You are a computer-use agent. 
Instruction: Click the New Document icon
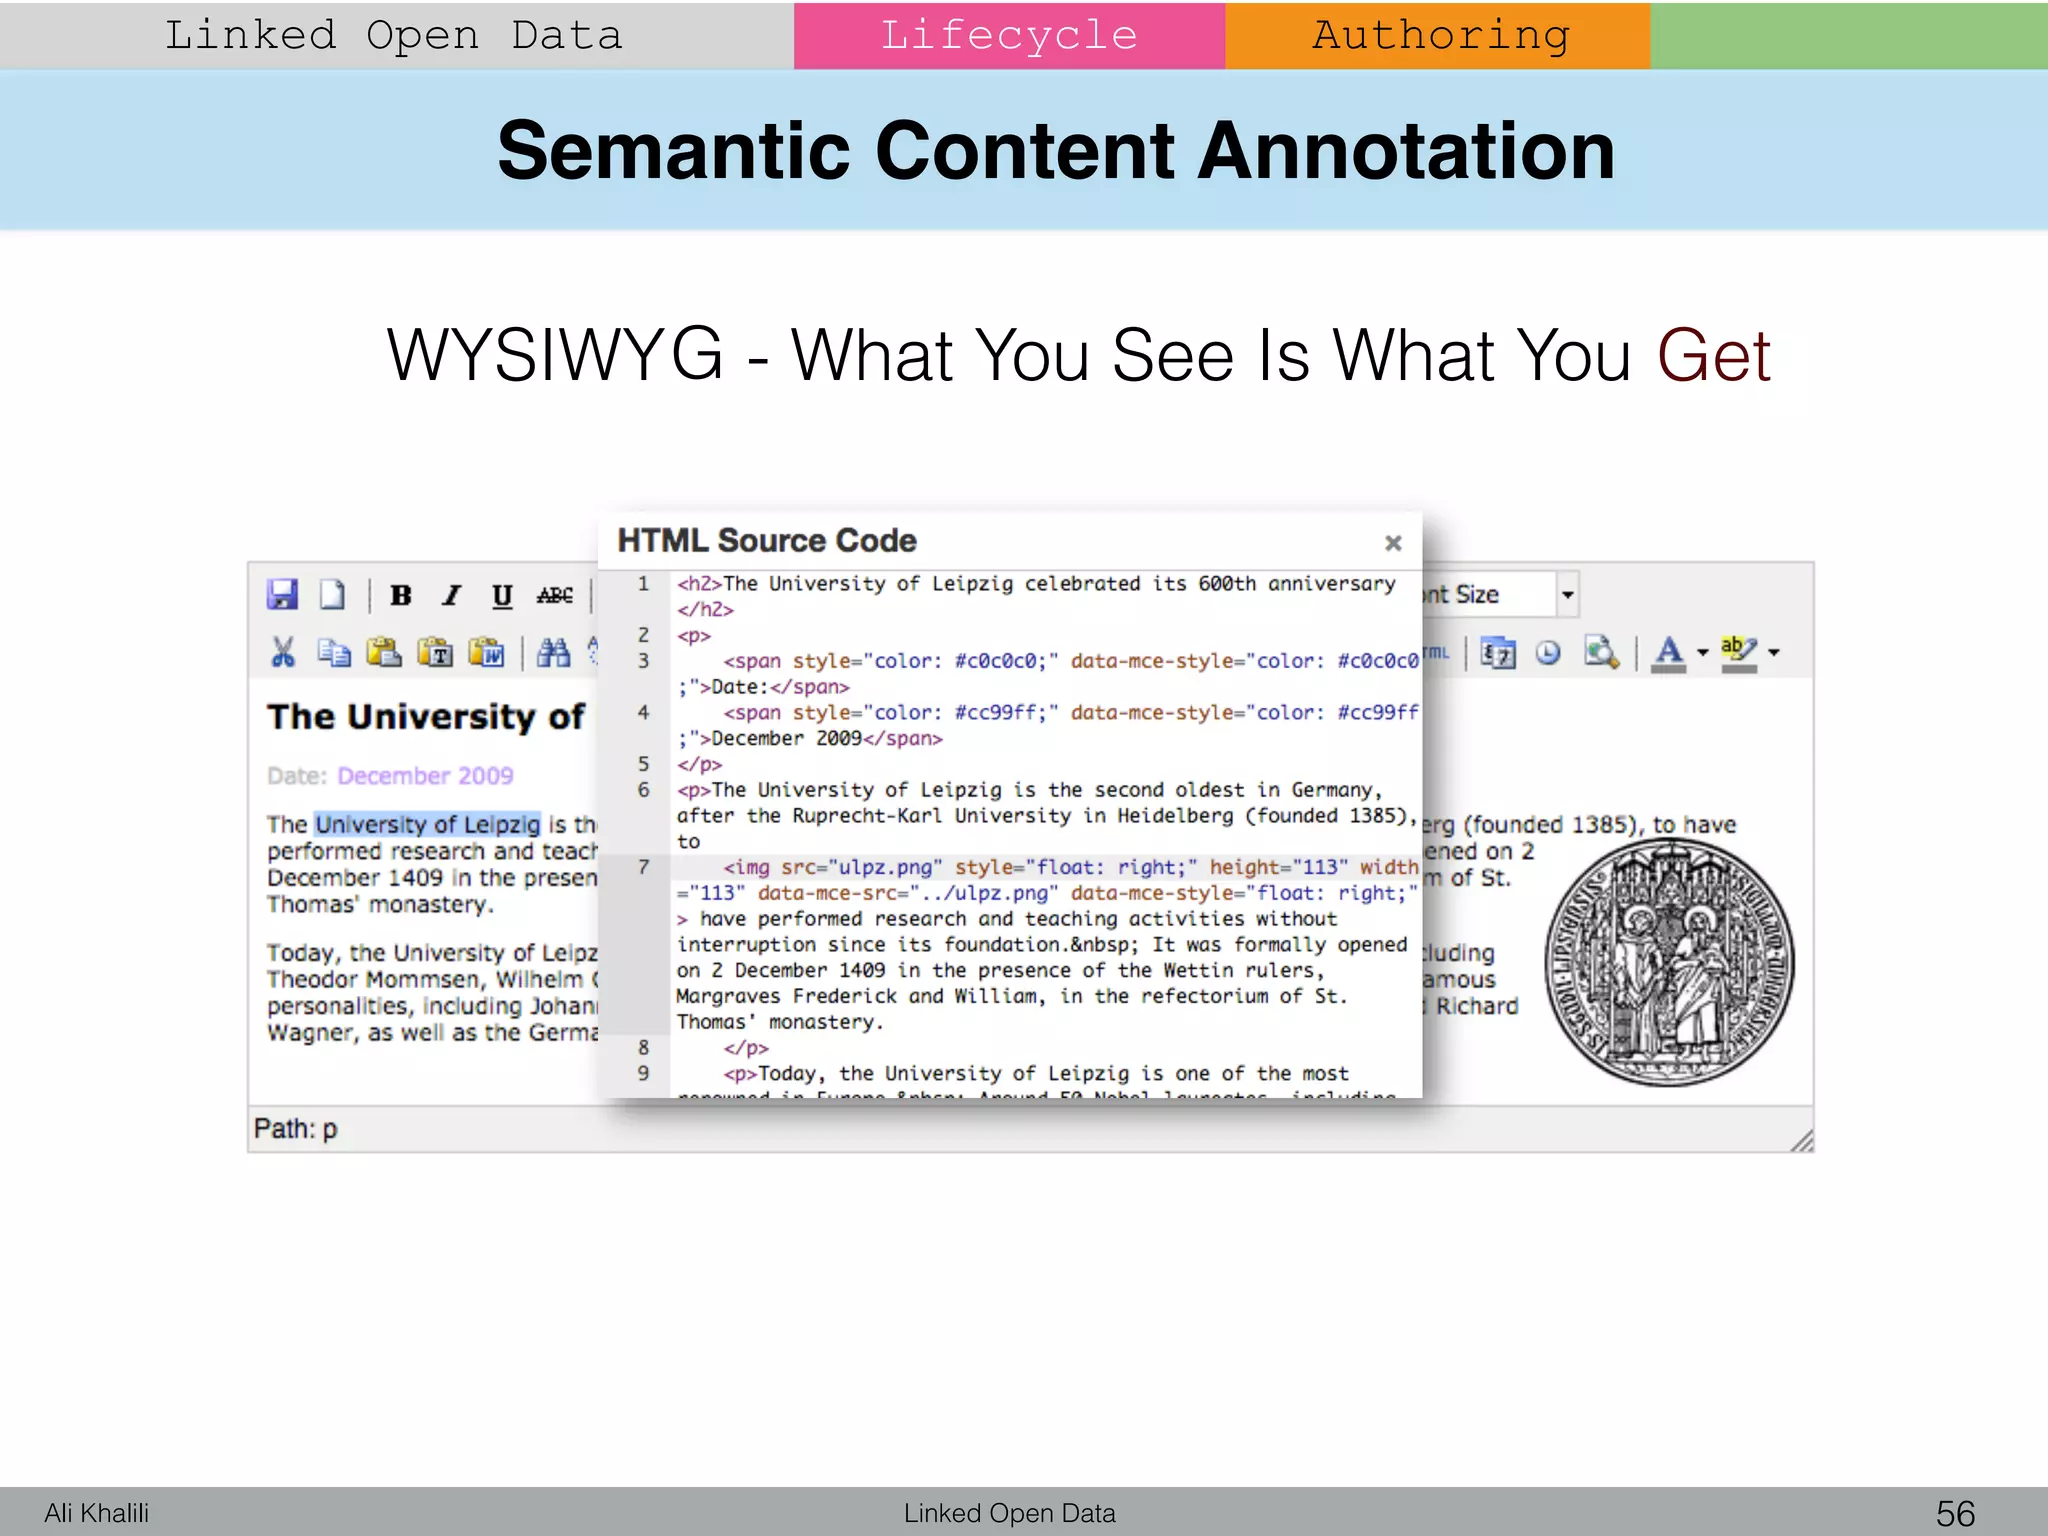click(332, 595)
